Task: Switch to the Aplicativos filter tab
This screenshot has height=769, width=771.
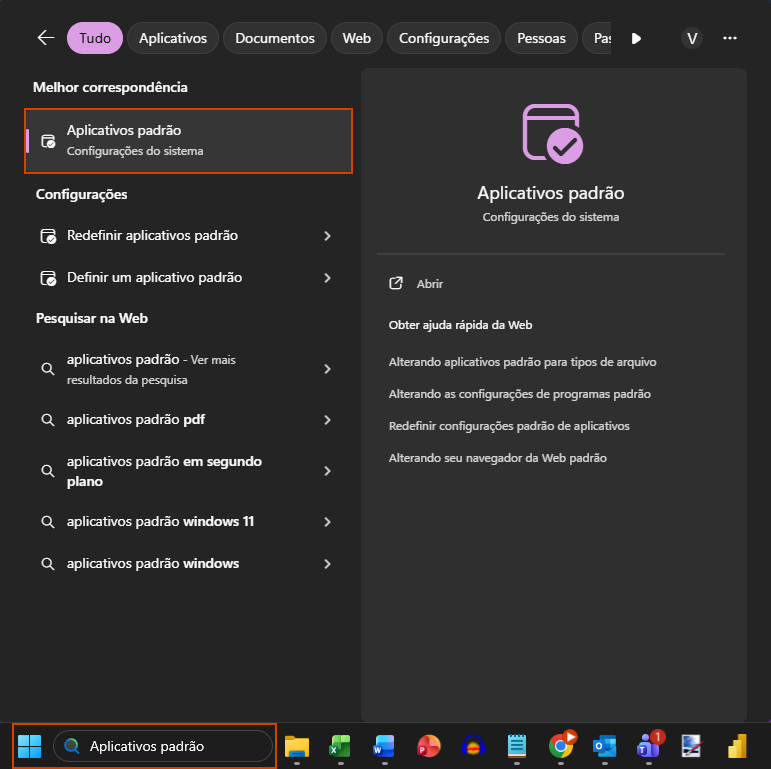Action: point(173,38)
